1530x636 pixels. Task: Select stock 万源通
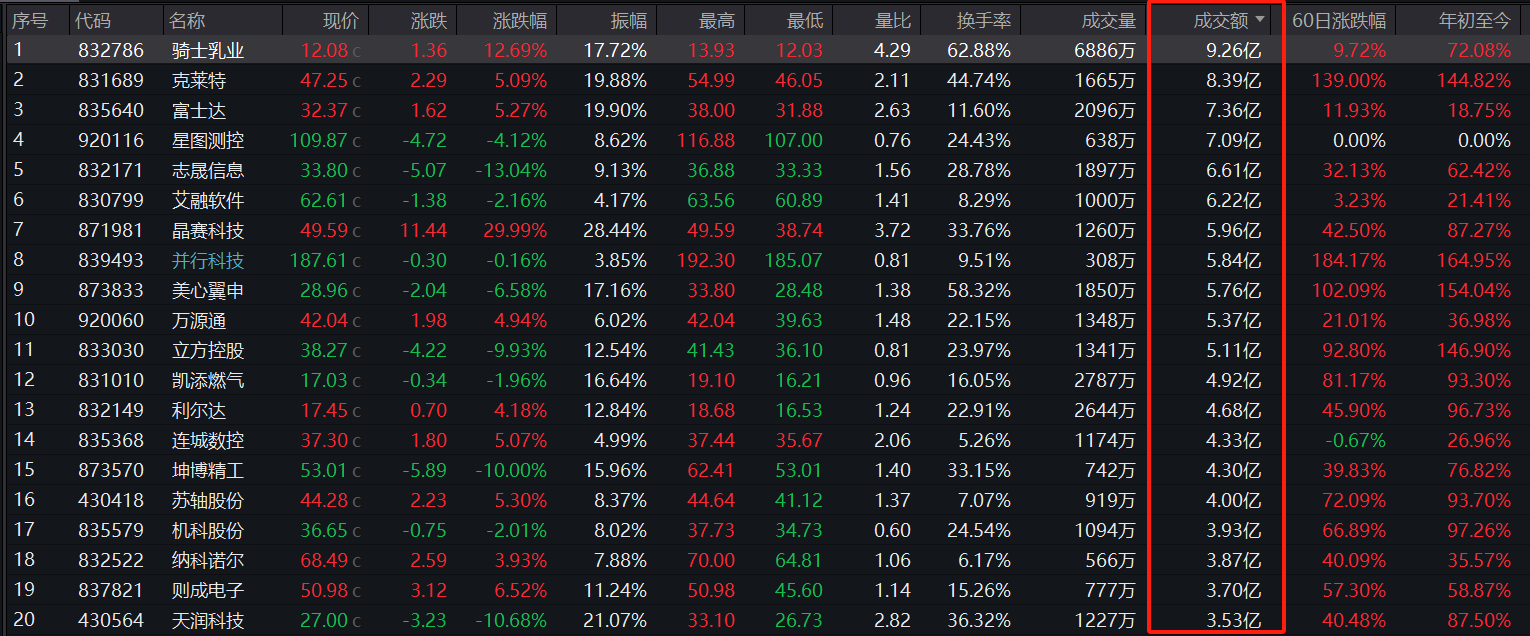tap(198, 320)
